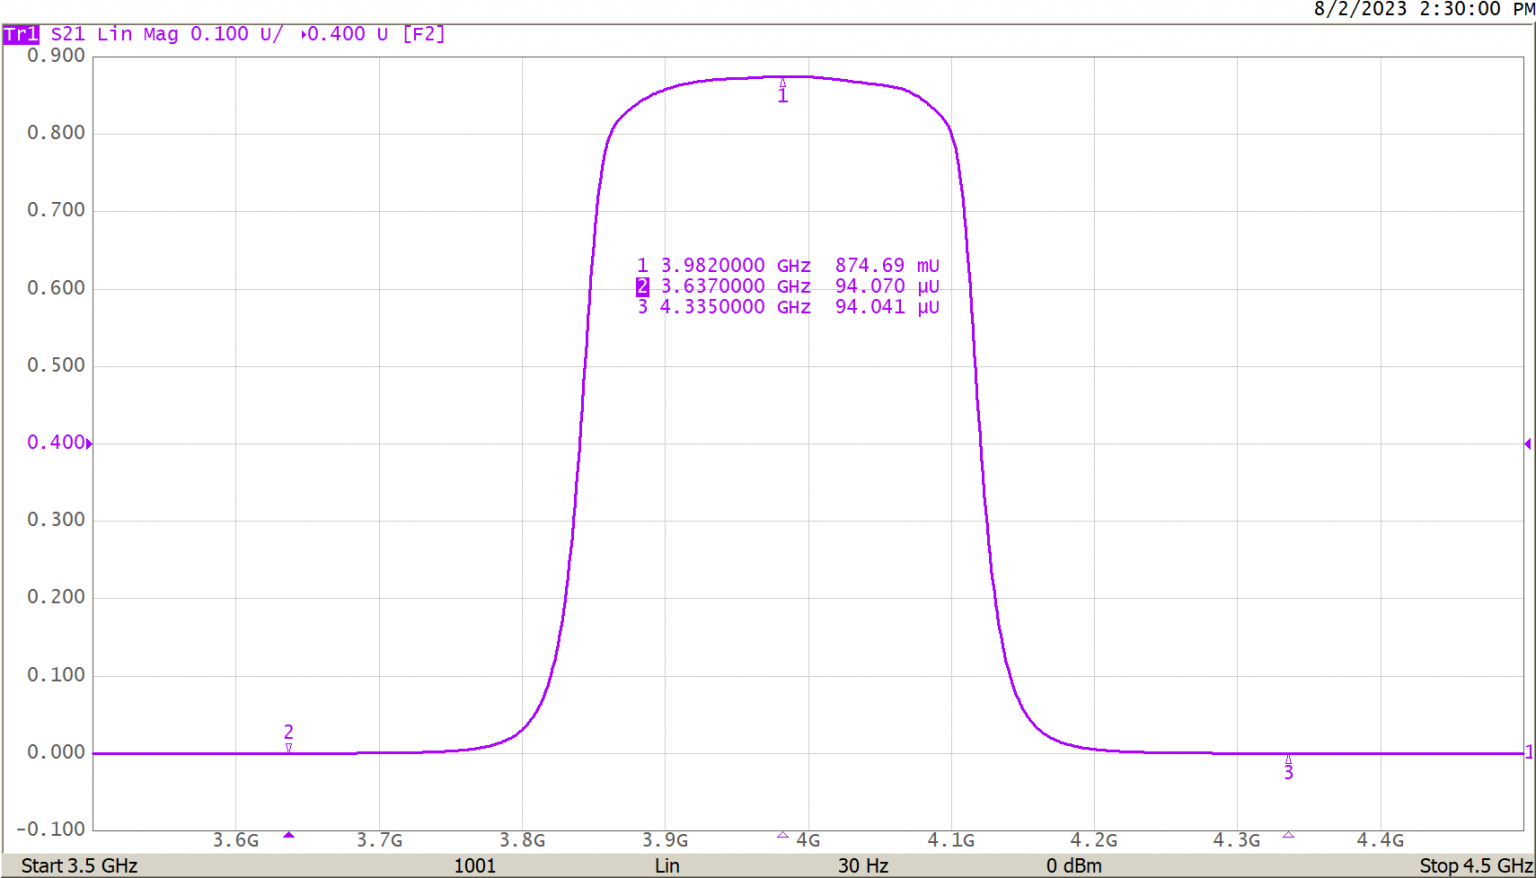
Task: Click reference position arrow at right edge
Action: tap(1527, 443)
